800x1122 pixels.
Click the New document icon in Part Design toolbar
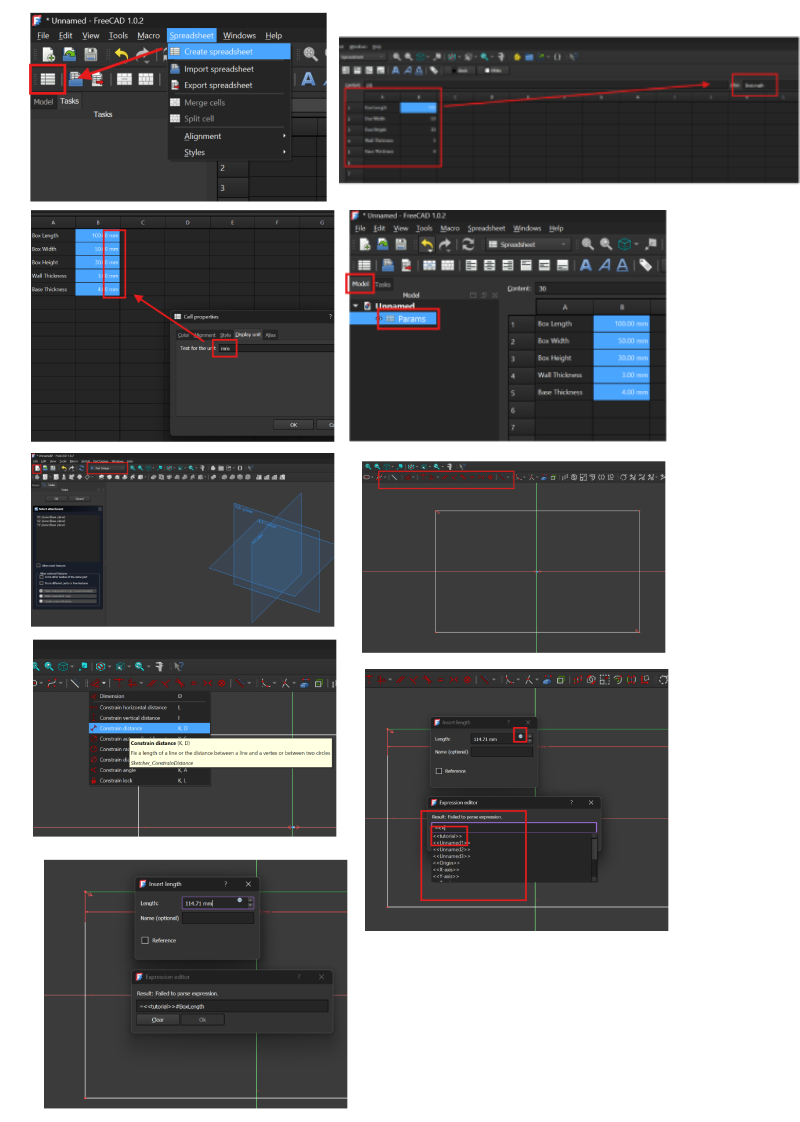click(x=36, y=468)
